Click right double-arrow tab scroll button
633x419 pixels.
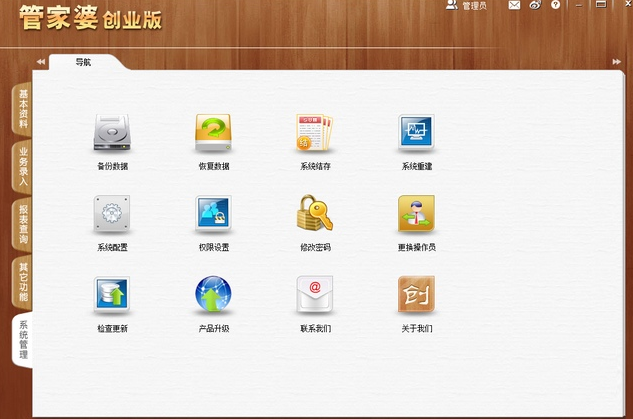point(616,62)
